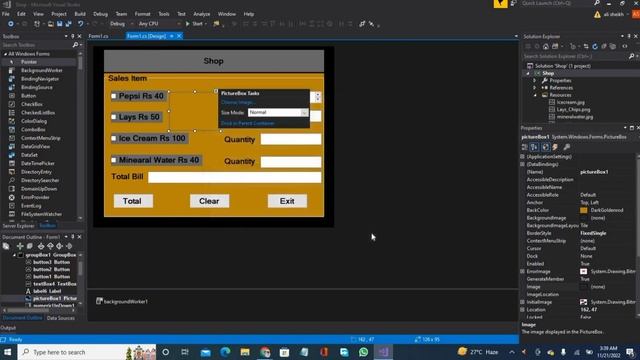
Task: Select Lays_Chips.png in Solution Explorer
Action: pyautogui.click(x=573, y=110)
